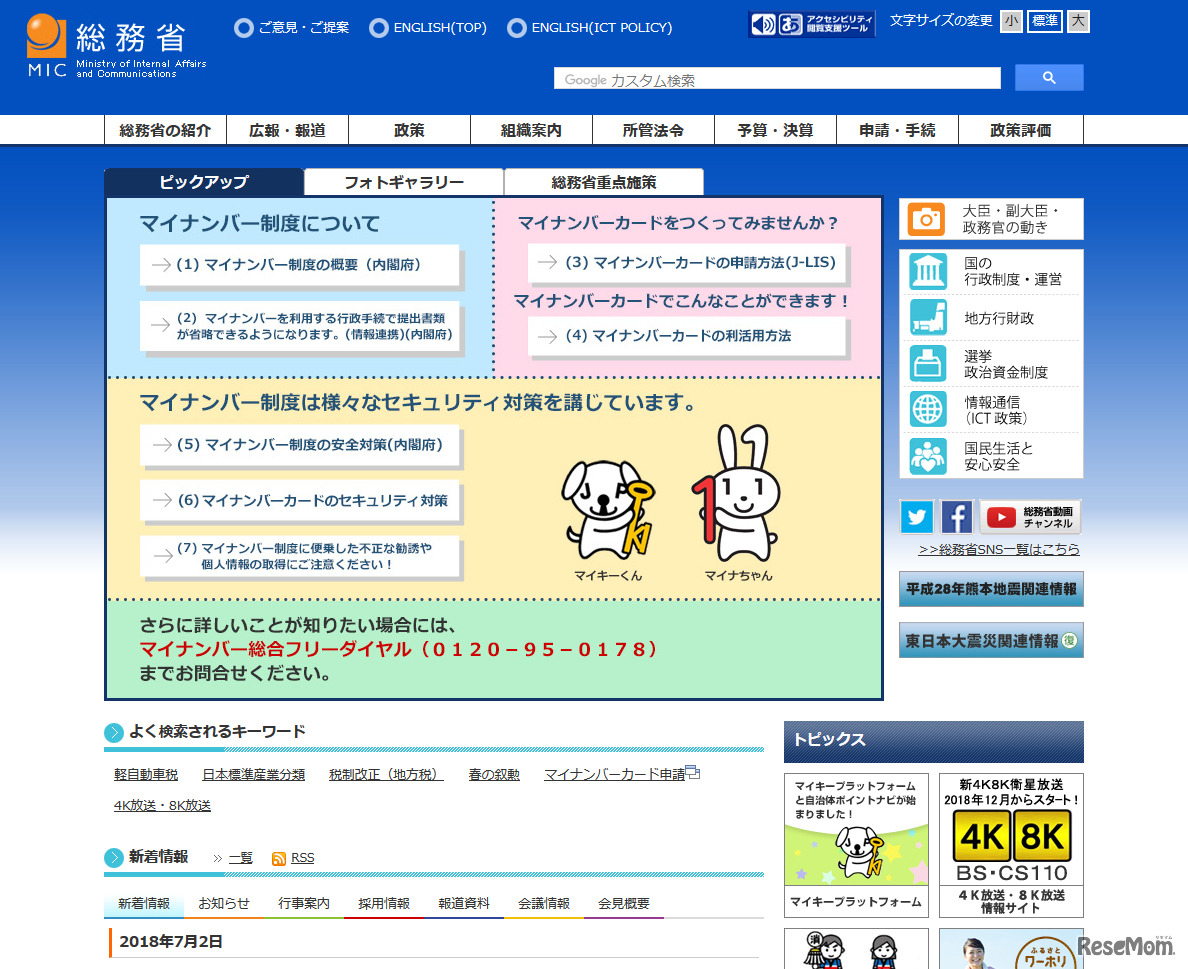The image size is (1188, 969).
Task: Open the ministry's Twitter page
Action: 916,516
